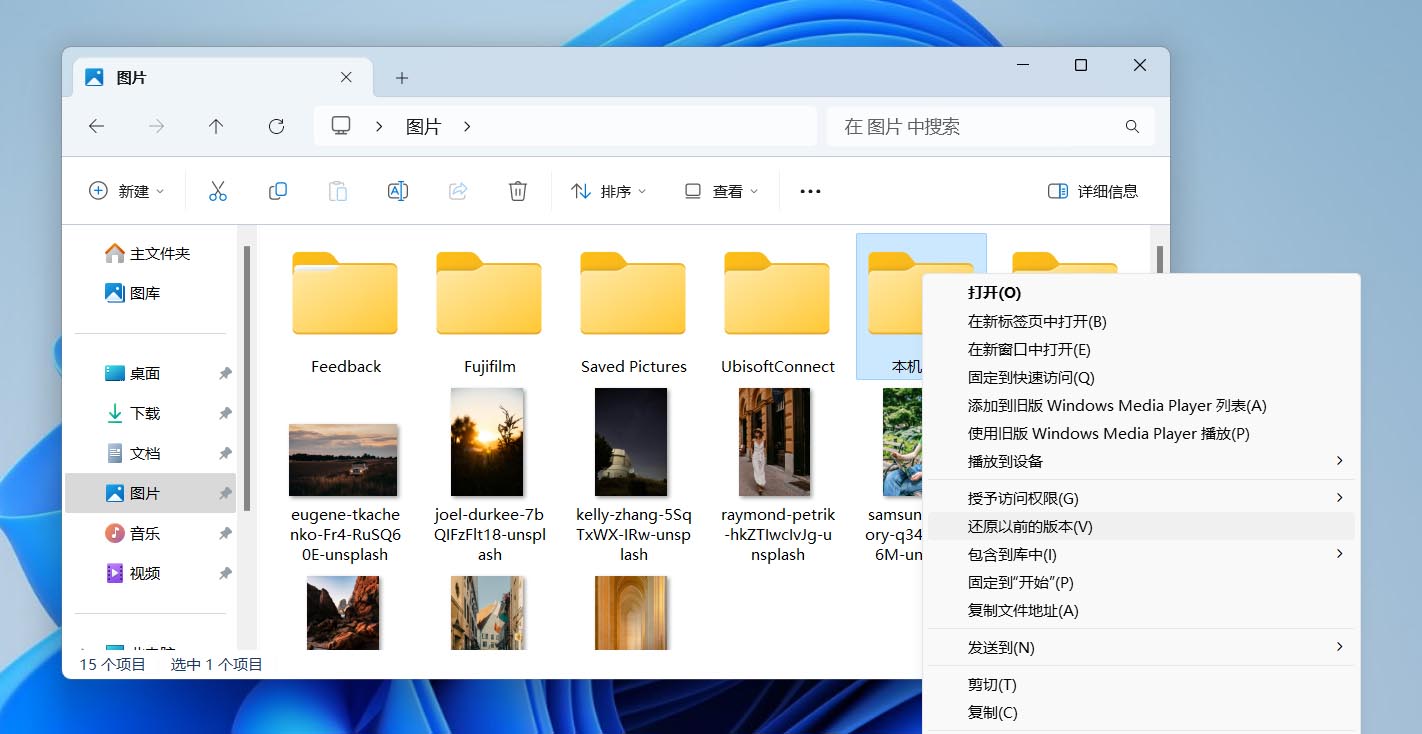The height and width of the screenshot is (734, 1422).
Task: Click the Share icon in toolbar
Action: (458, 191)
